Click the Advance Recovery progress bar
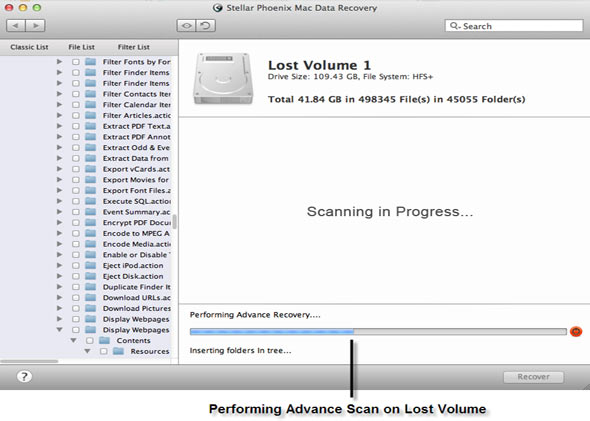Viewport: 590px width, 421px height. pos(378,331)
